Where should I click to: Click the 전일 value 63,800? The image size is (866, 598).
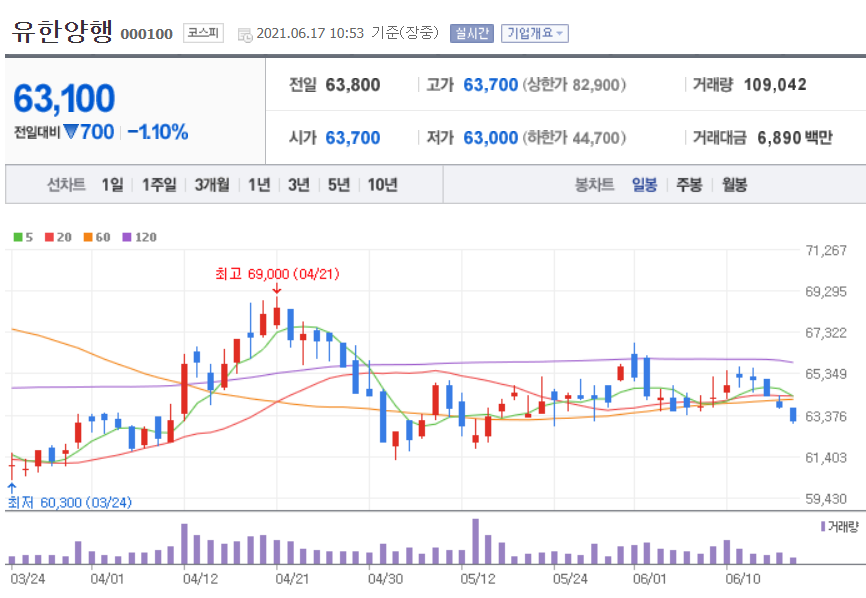point(352,85)
